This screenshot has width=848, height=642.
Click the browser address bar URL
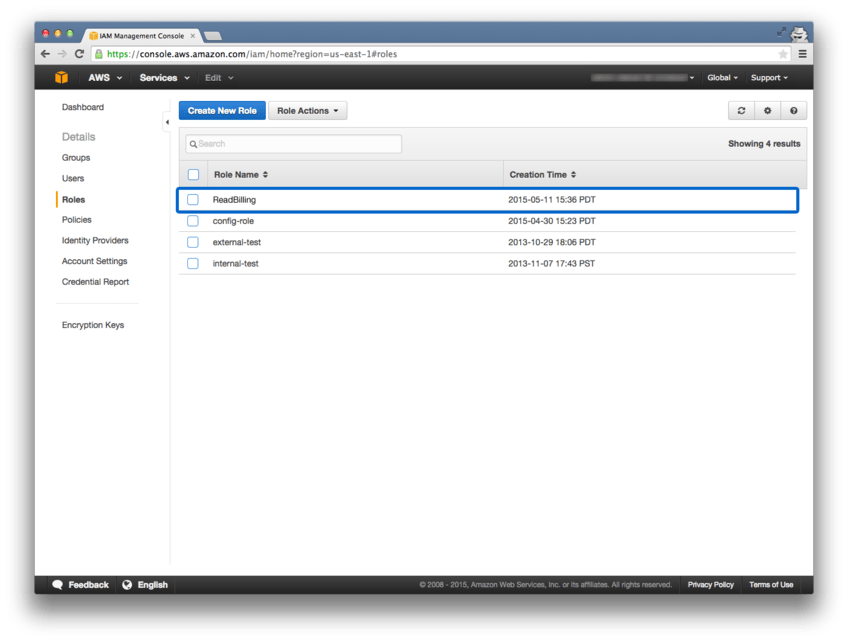252,54
